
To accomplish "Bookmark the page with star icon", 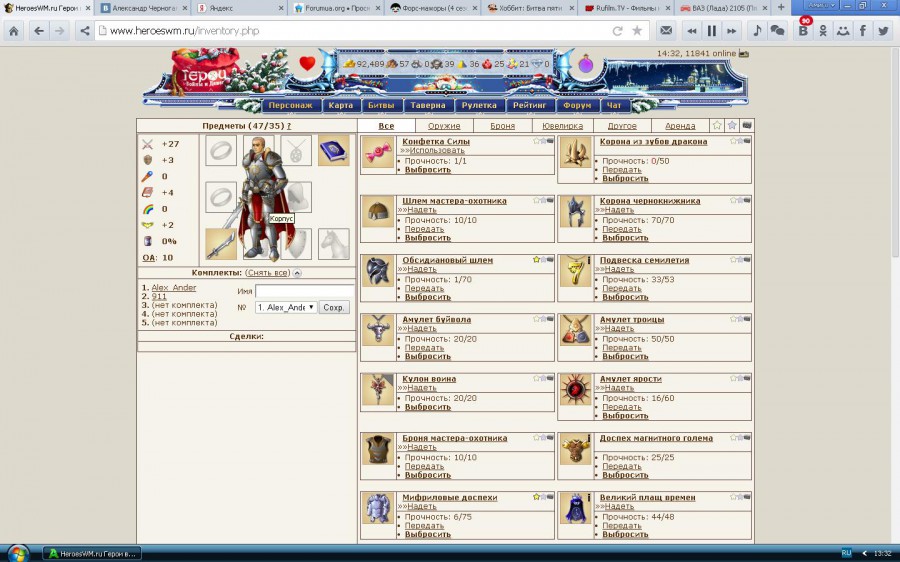I will 637,31.
